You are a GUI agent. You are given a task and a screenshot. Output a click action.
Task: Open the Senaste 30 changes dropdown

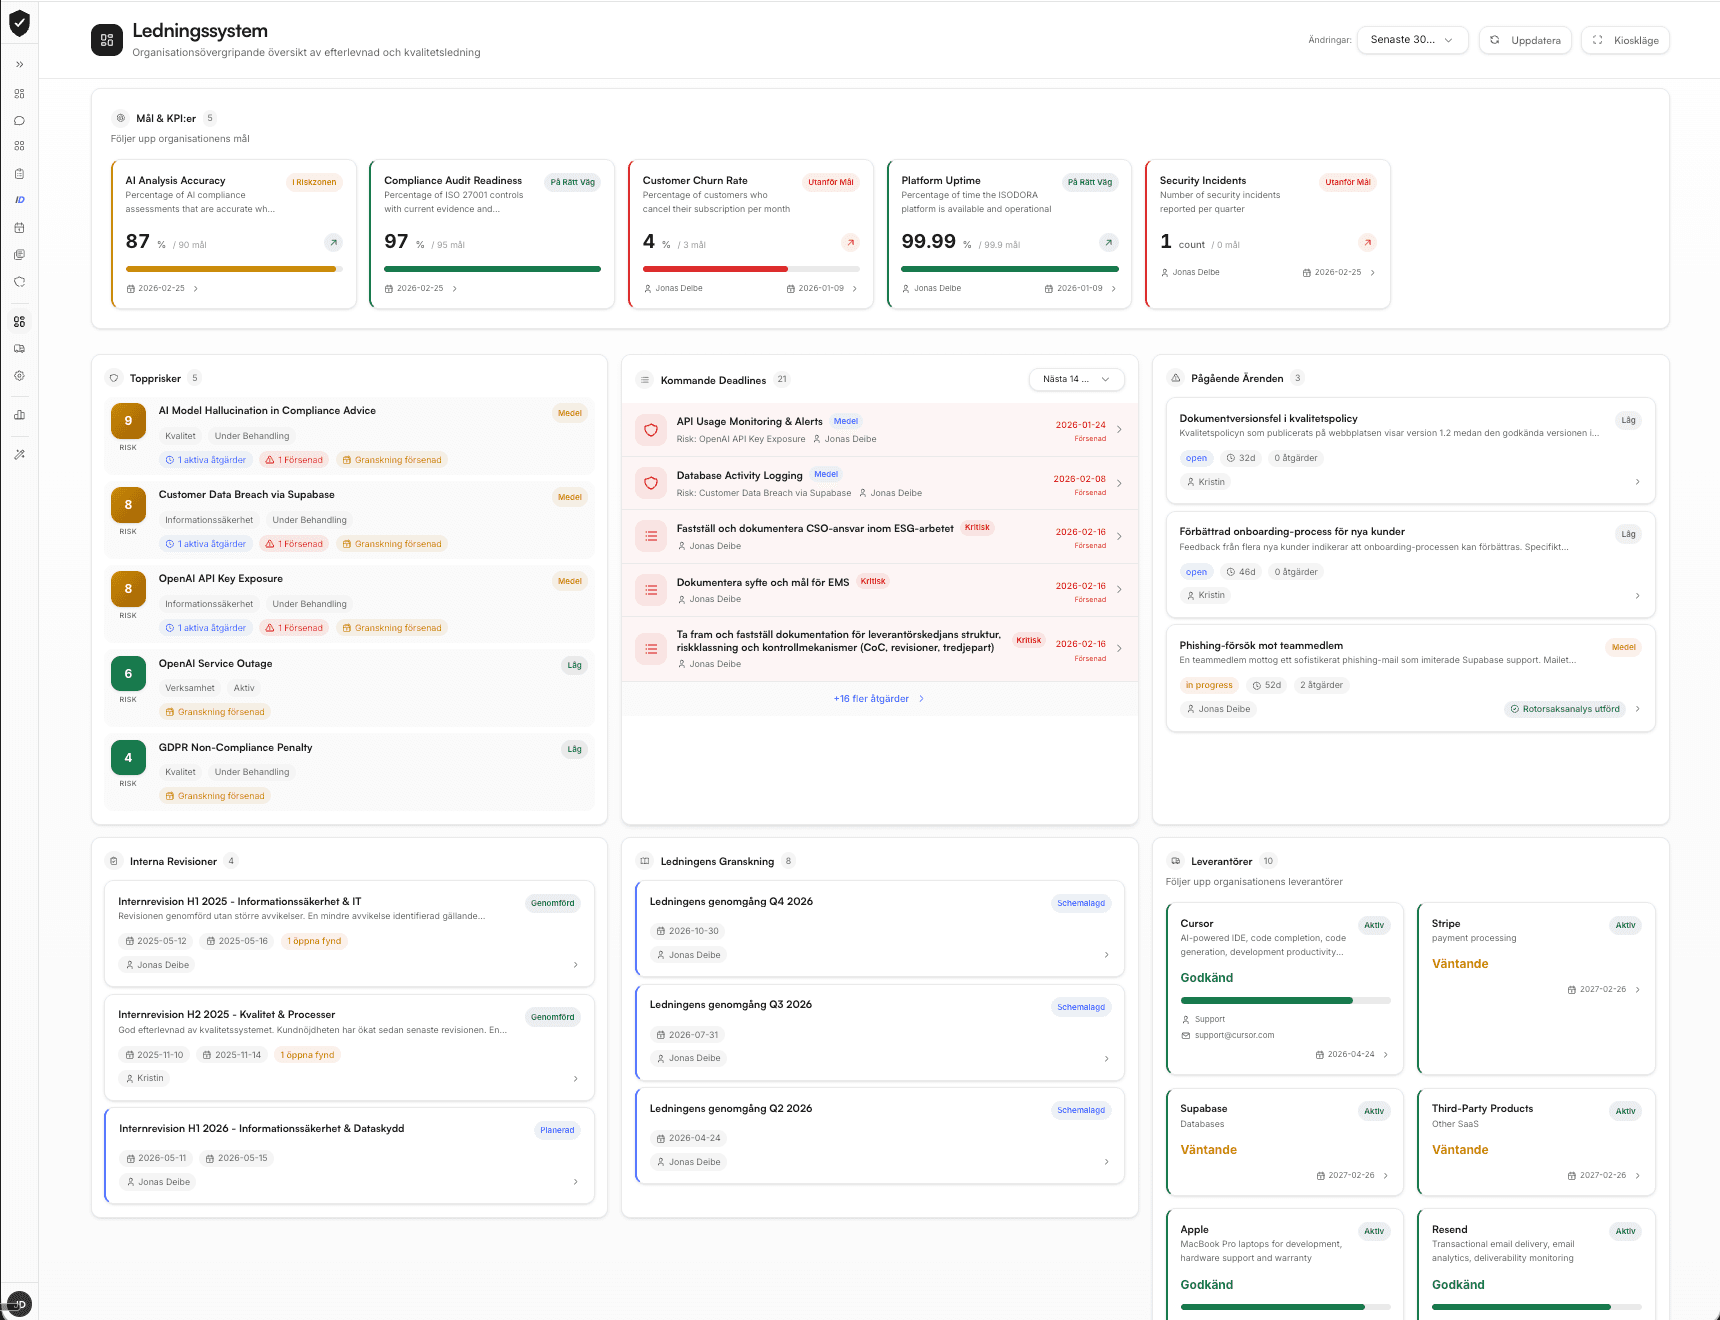click(1411, 40)
